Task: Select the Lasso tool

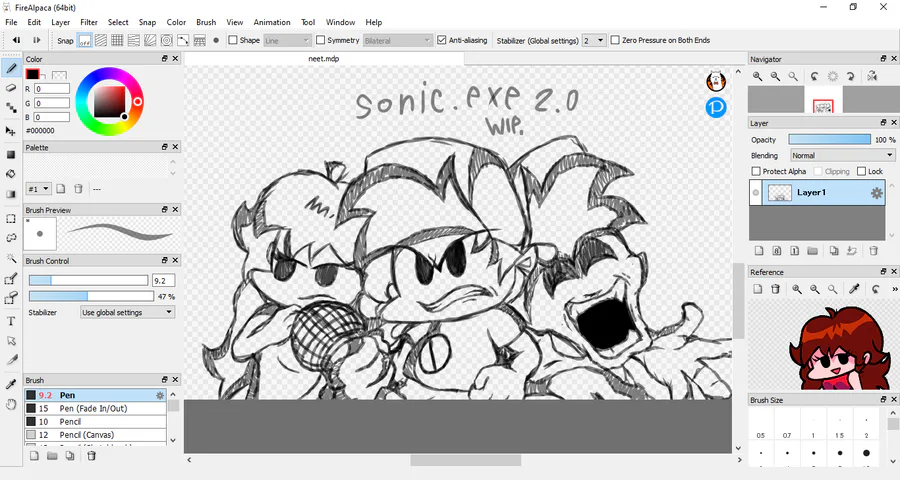Action: tap(11, 238)
